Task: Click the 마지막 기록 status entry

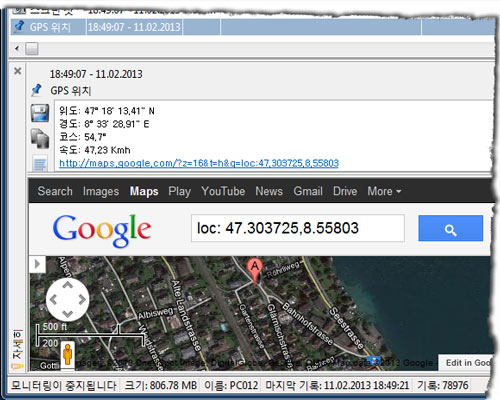Action: 337,386
